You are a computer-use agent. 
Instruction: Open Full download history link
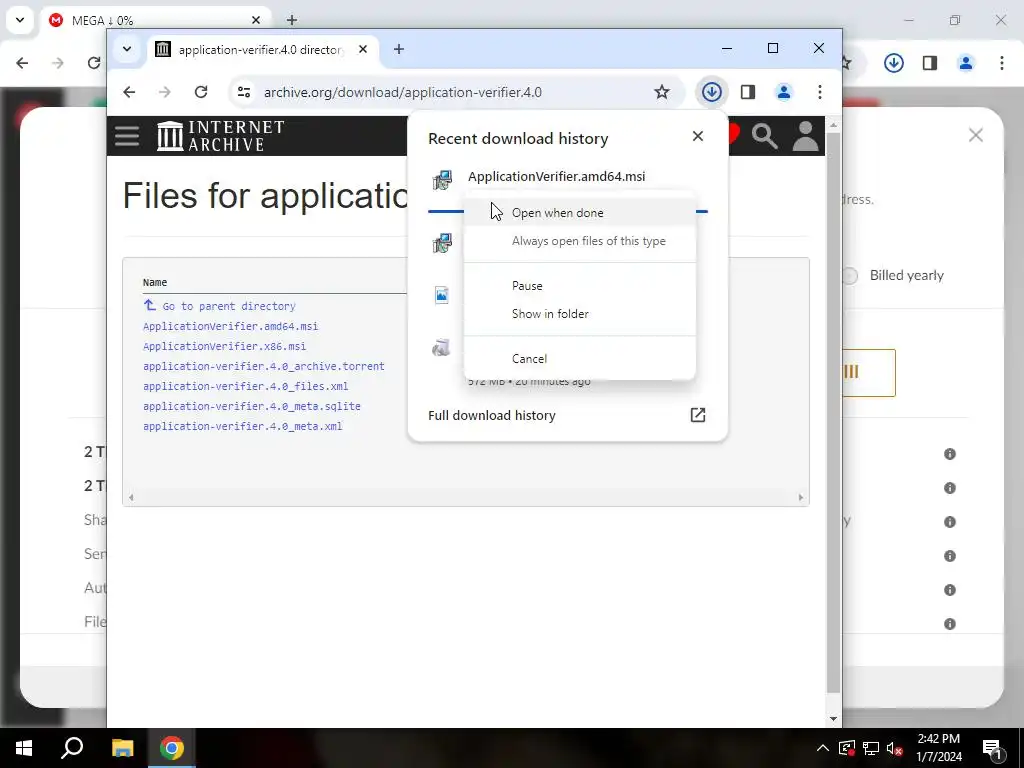point(491,415)
